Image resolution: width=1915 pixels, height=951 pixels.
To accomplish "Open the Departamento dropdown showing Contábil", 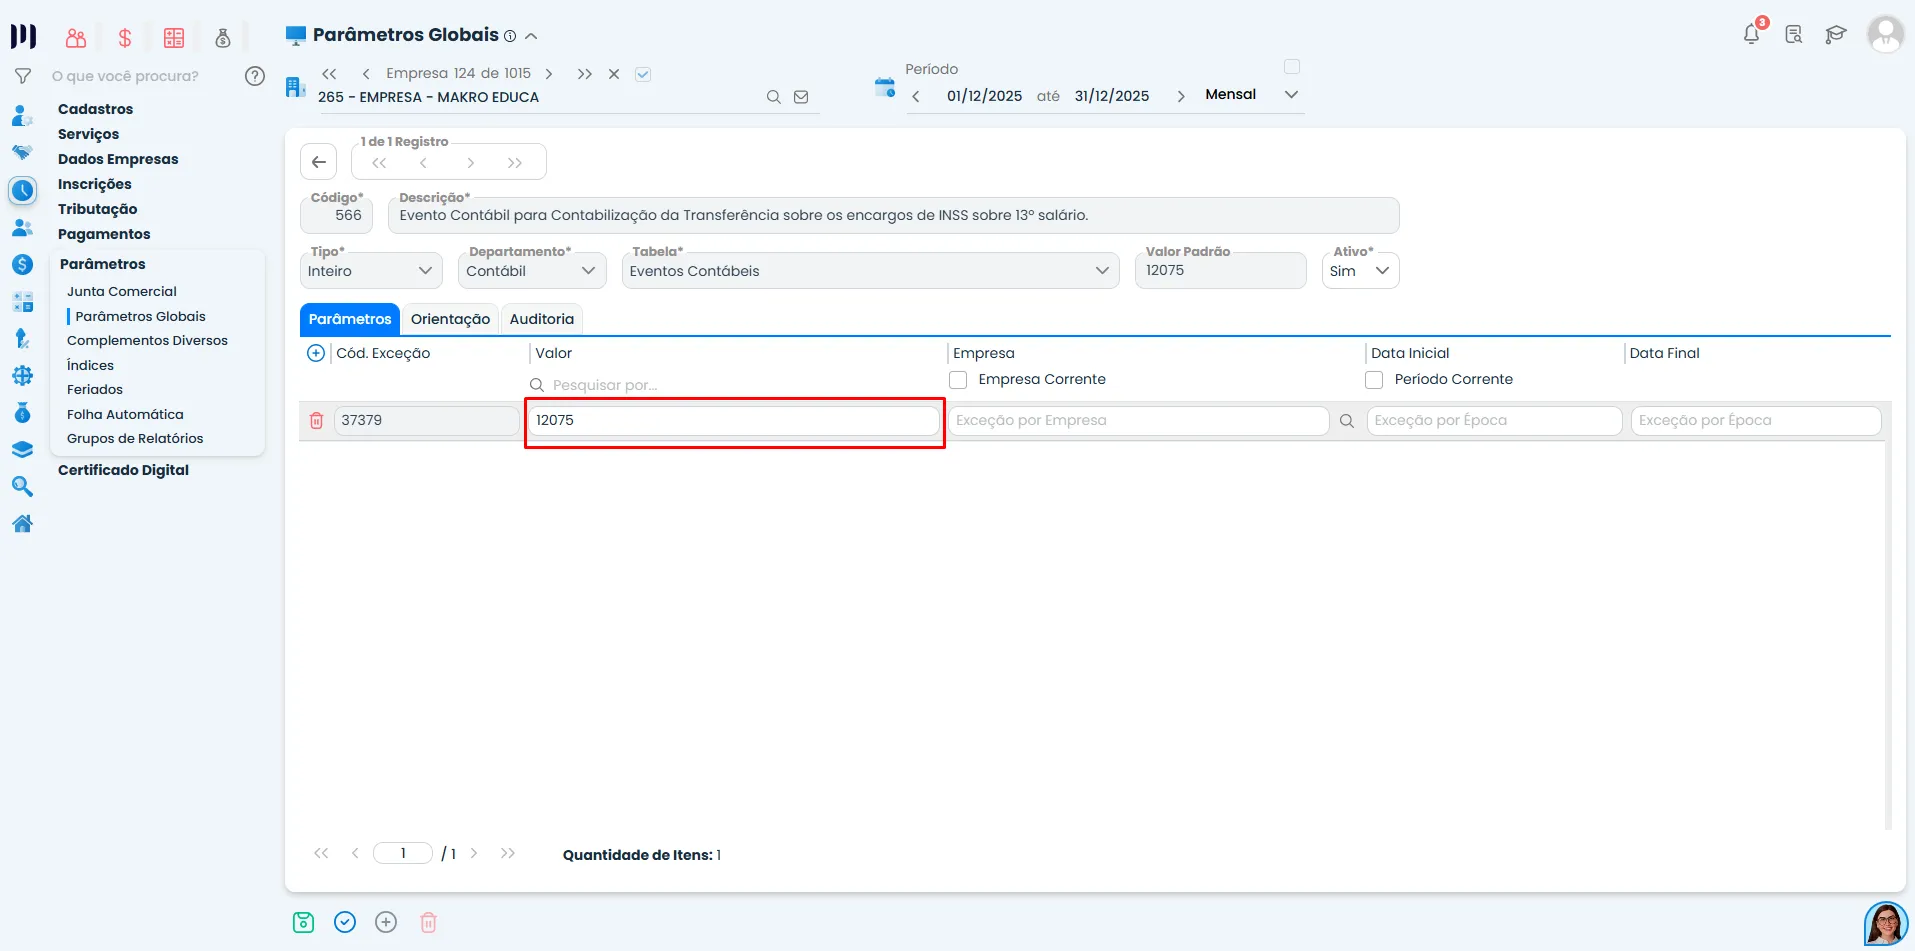I will pos(532,271).
